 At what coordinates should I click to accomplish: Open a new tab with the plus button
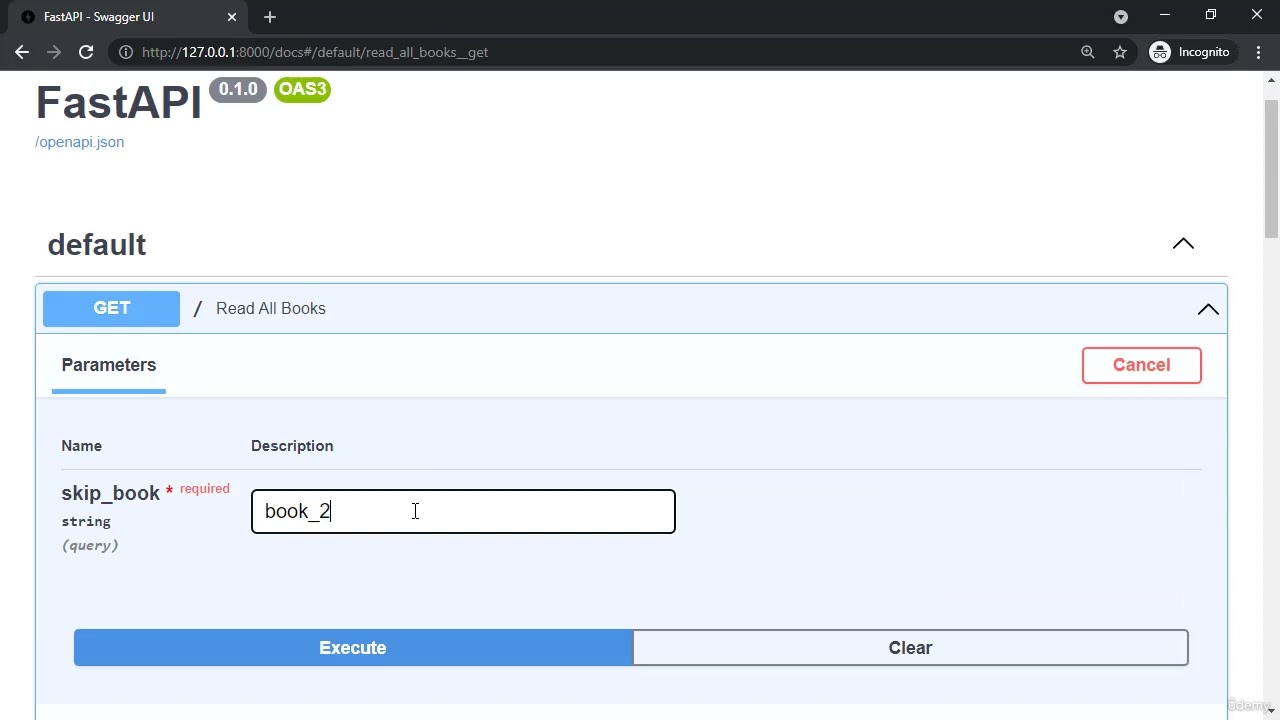point(270,17)
